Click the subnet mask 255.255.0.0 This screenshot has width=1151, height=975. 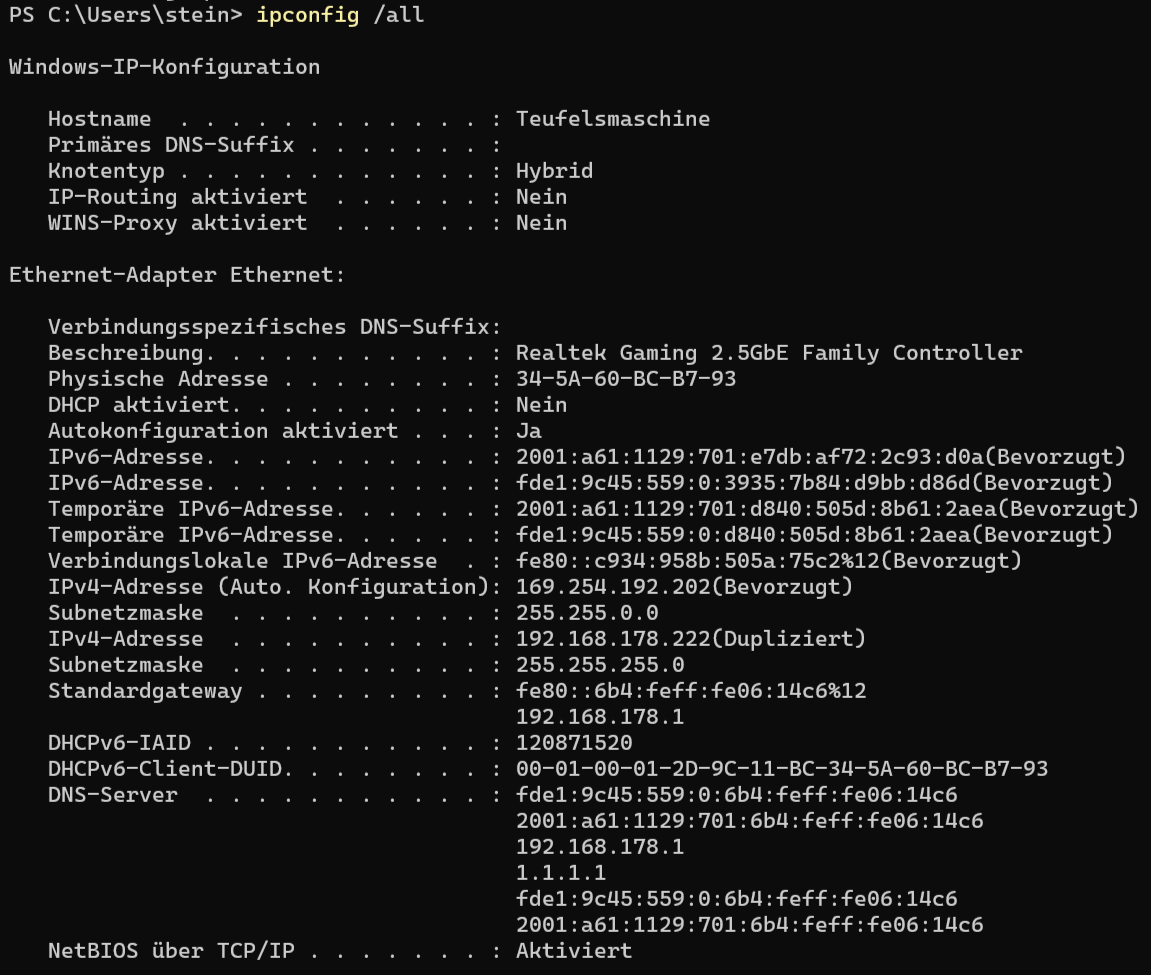click(587, 613)
